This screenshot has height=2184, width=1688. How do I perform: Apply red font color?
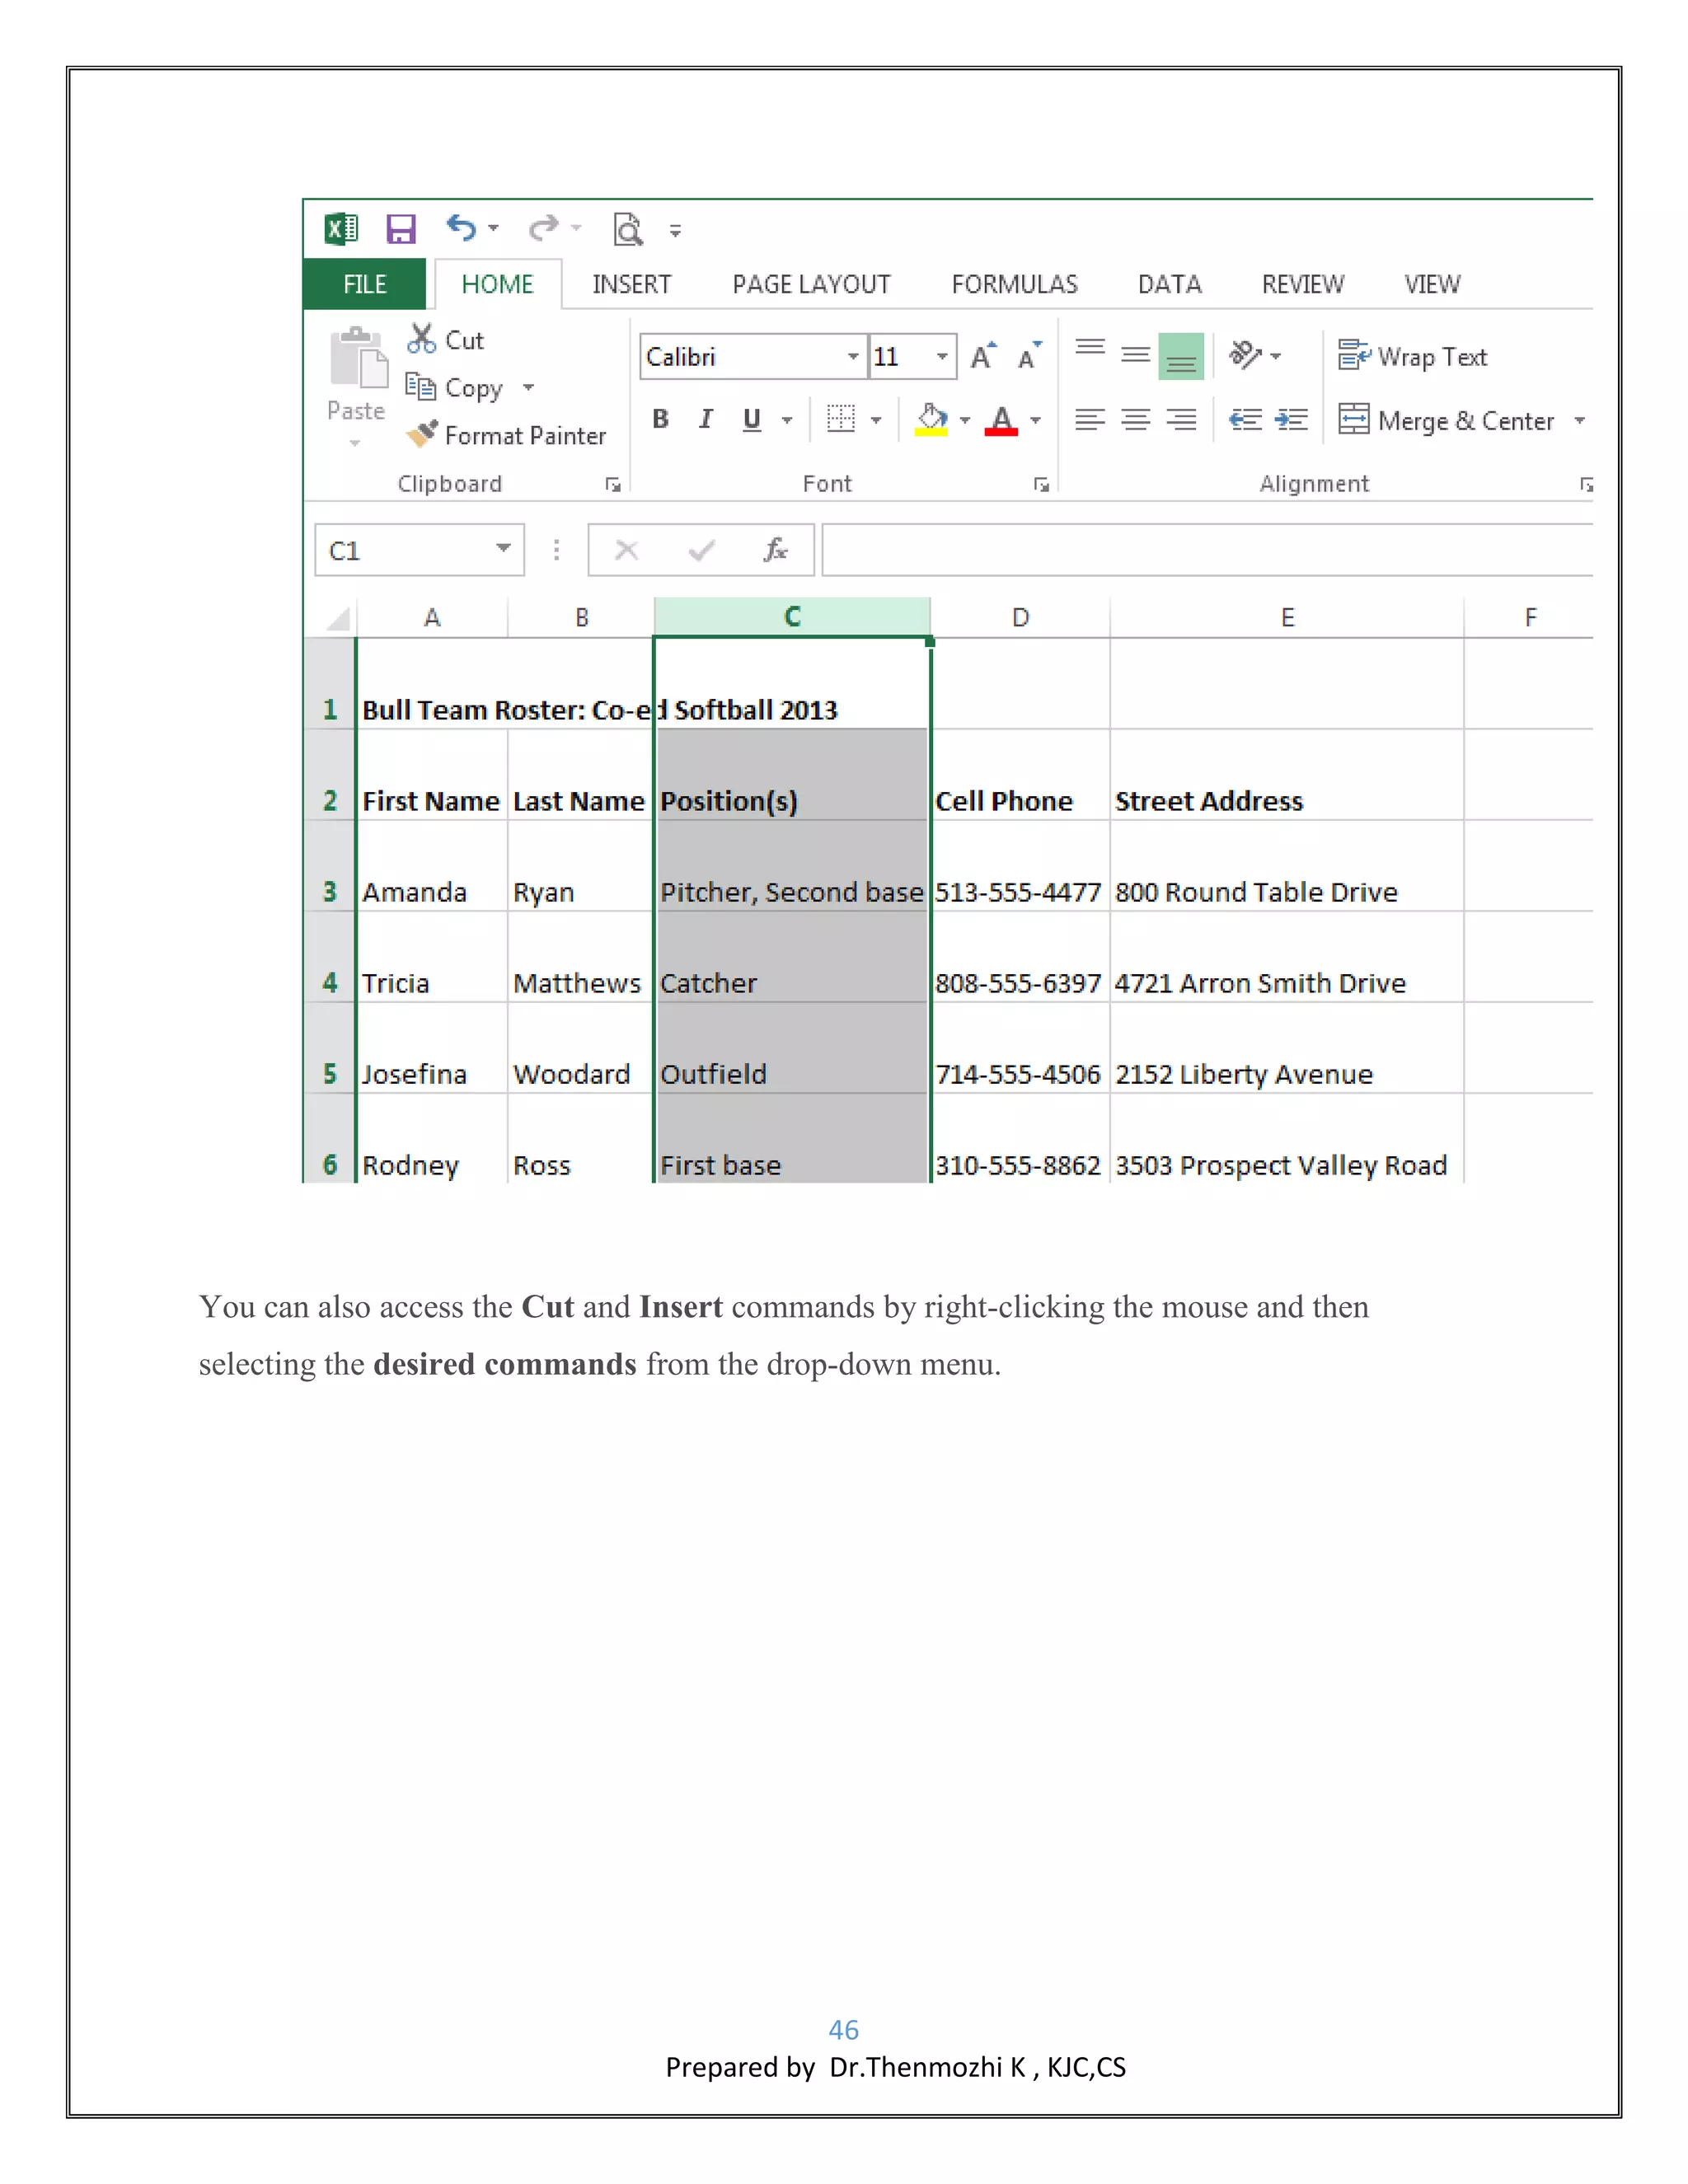(x=1002, y=420)
